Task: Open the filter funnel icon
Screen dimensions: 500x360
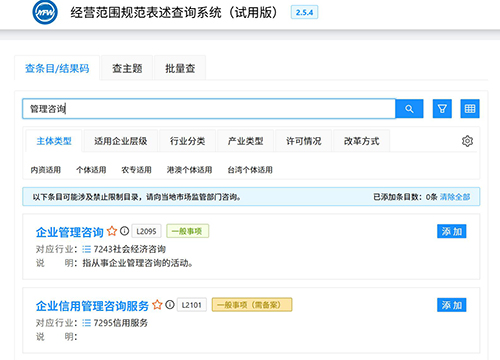Action: (x=442, y=109)
